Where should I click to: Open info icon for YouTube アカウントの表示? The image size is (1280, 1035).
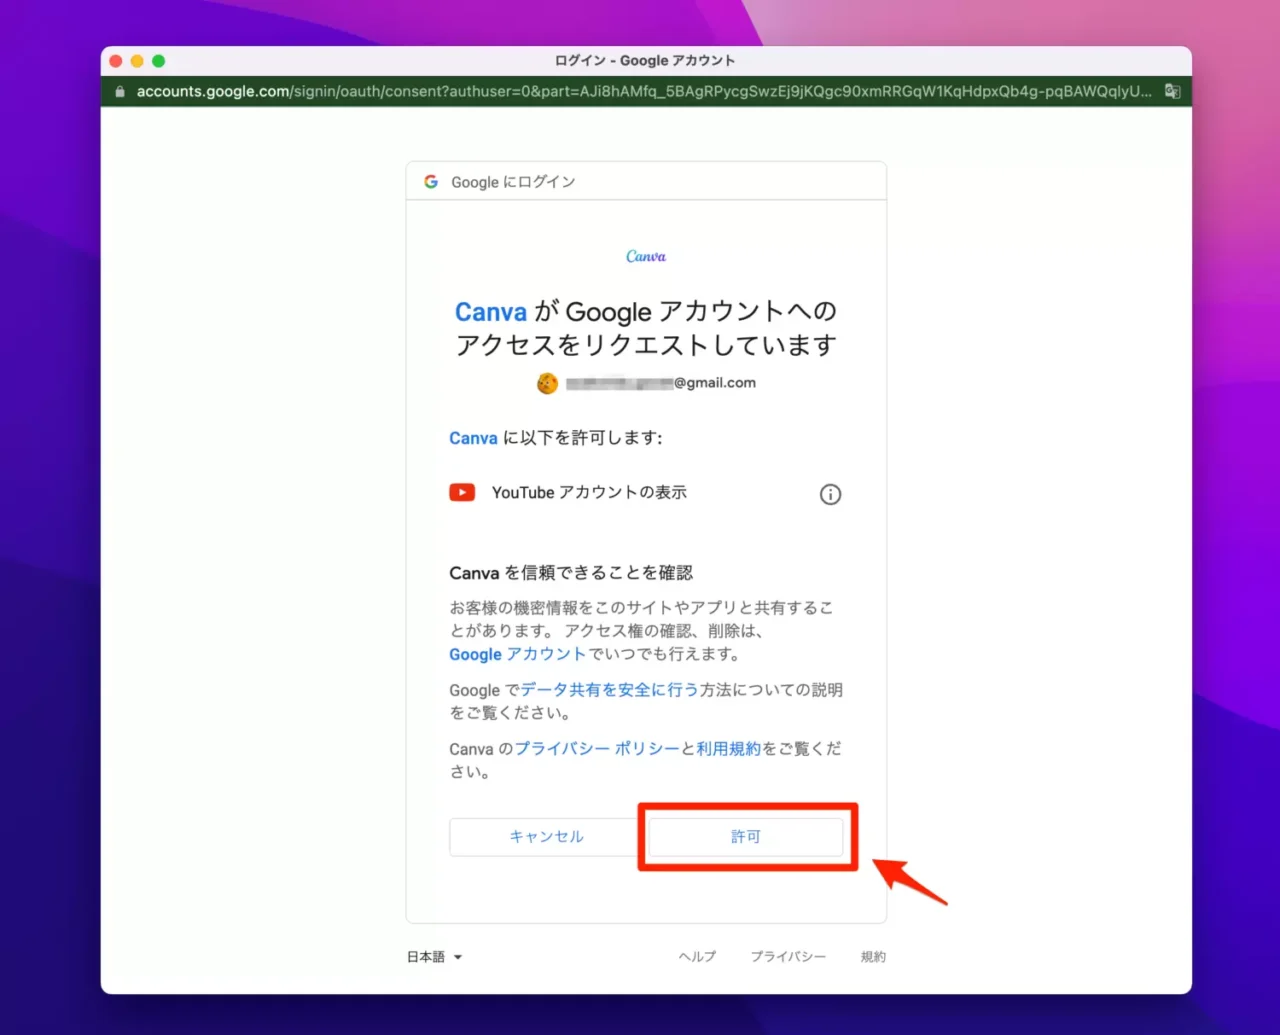click(830, 494)
